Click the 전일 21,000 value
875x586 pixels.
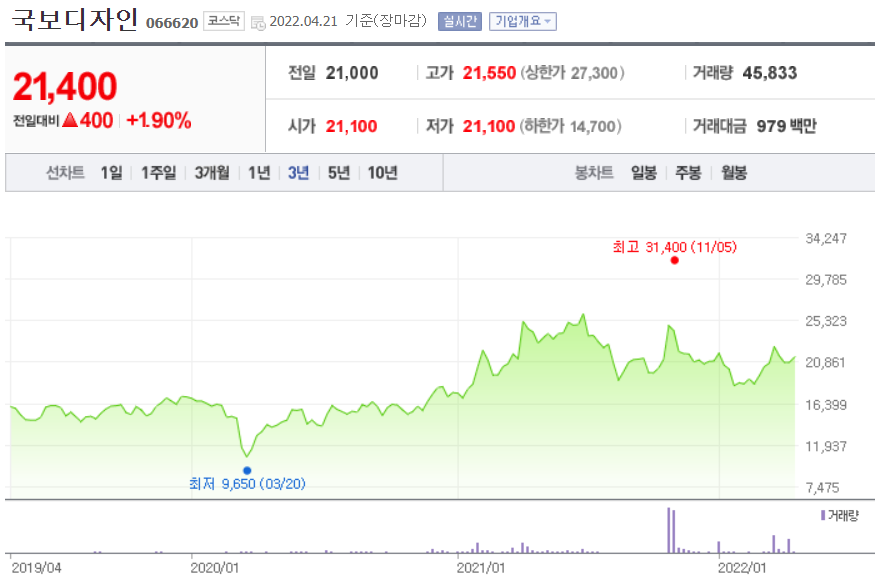click(x=352, y=73)
